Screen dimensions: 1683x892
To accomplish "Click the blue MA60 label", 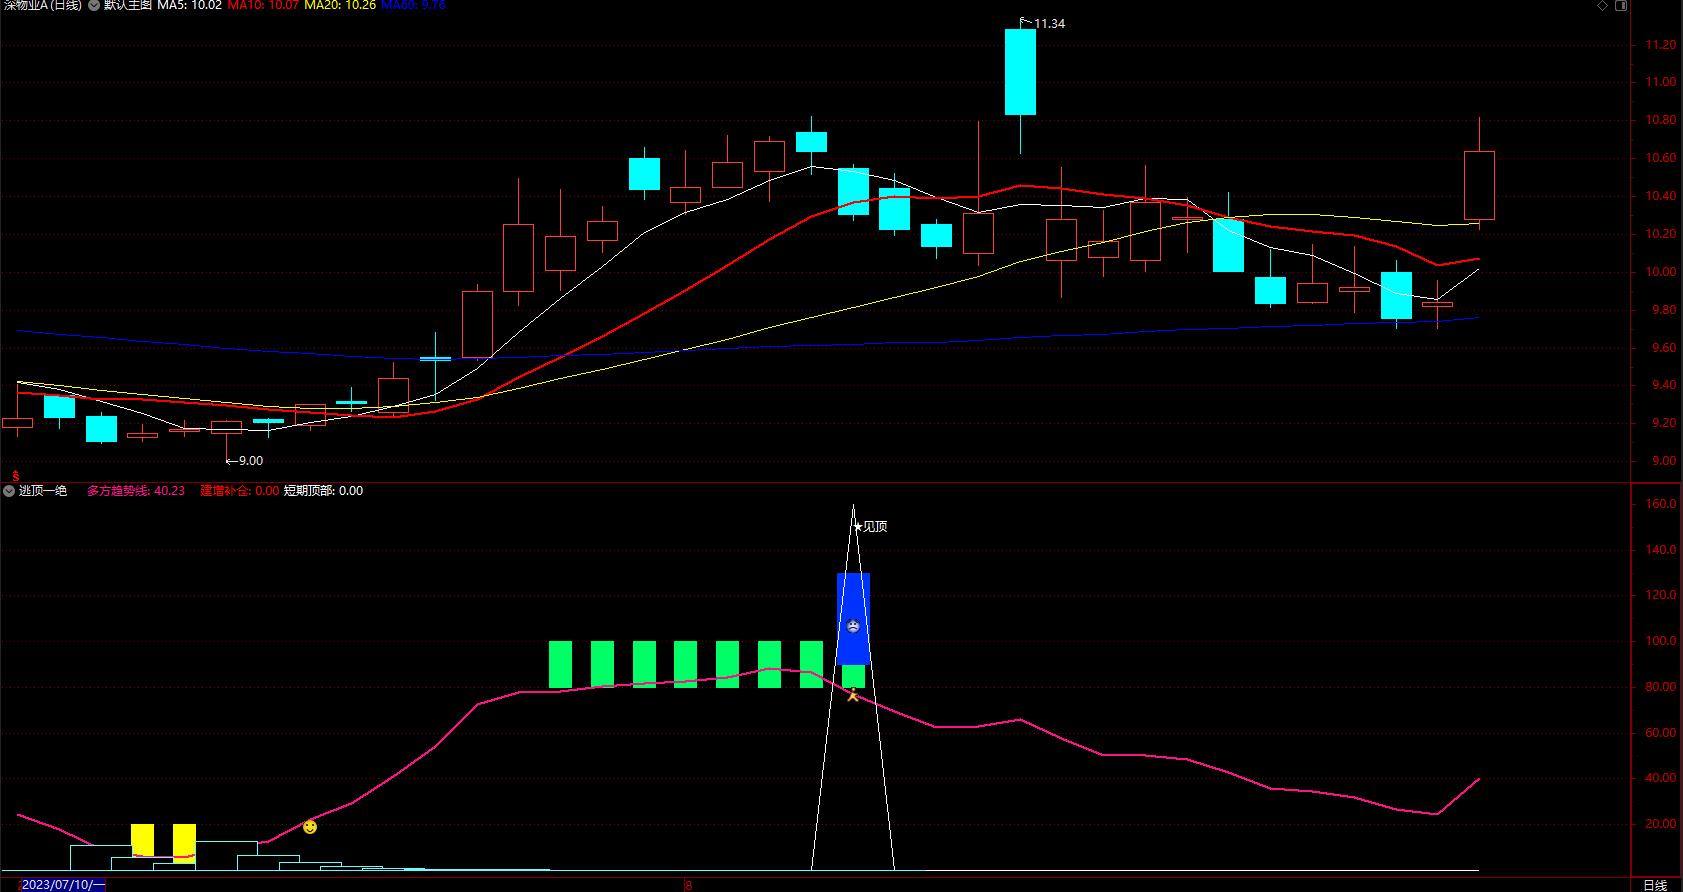I will (x=414, y=5).
